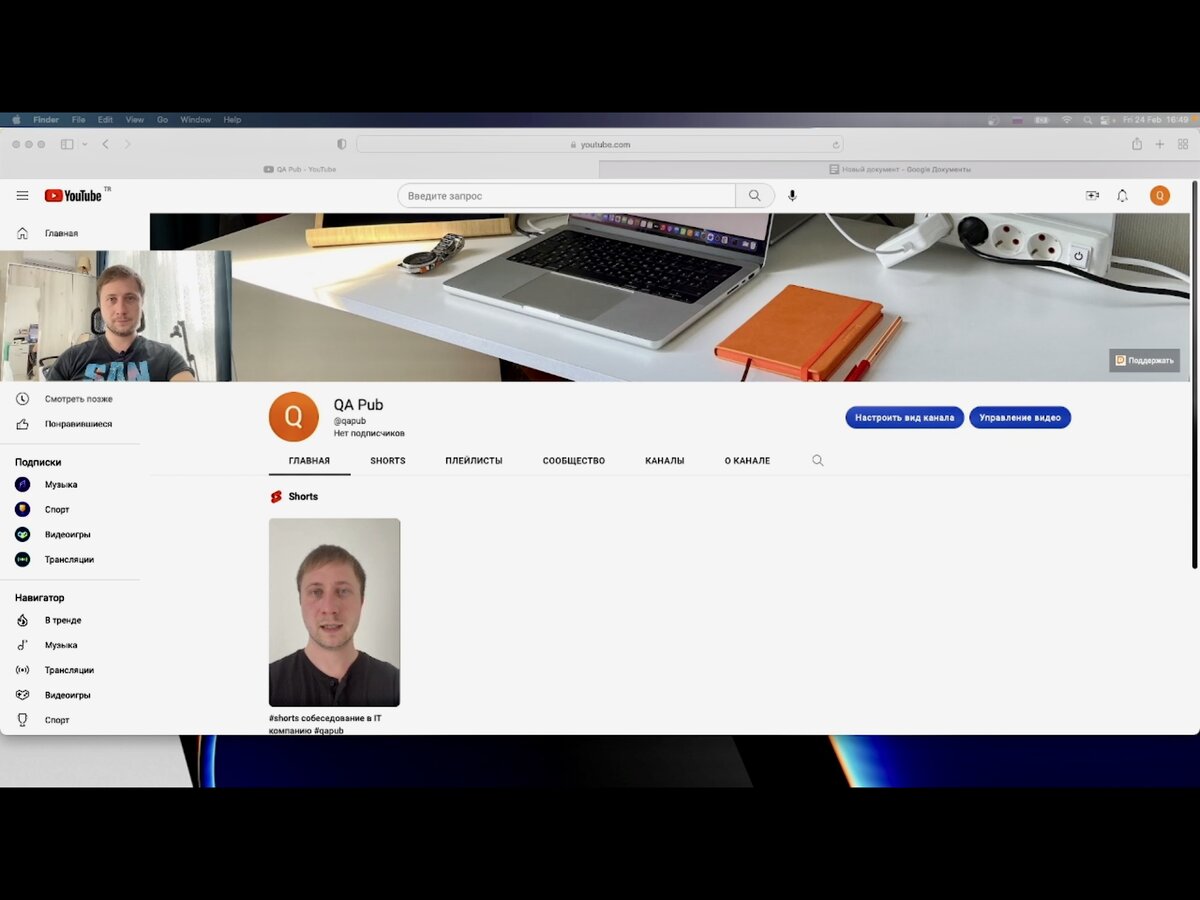Click the QA Pub channel avatar
Image resolution: width=1200 pixels, height=900 pixels.
tap(294, 417)
